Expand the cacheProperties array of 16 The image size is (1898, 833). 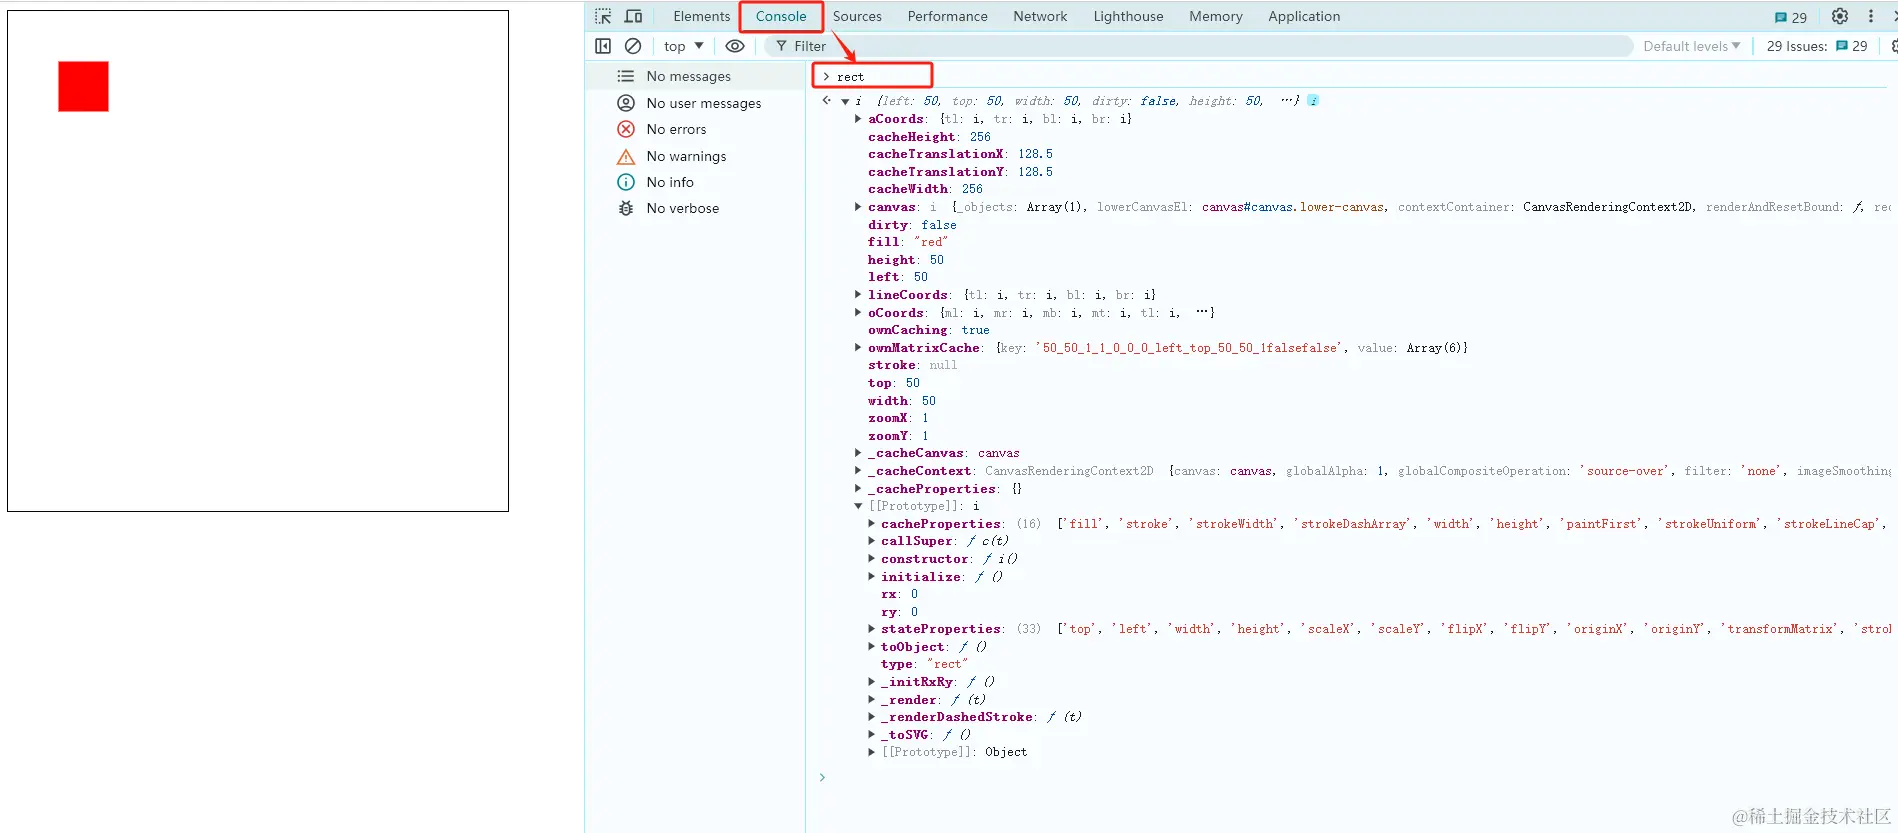[871, 524]
